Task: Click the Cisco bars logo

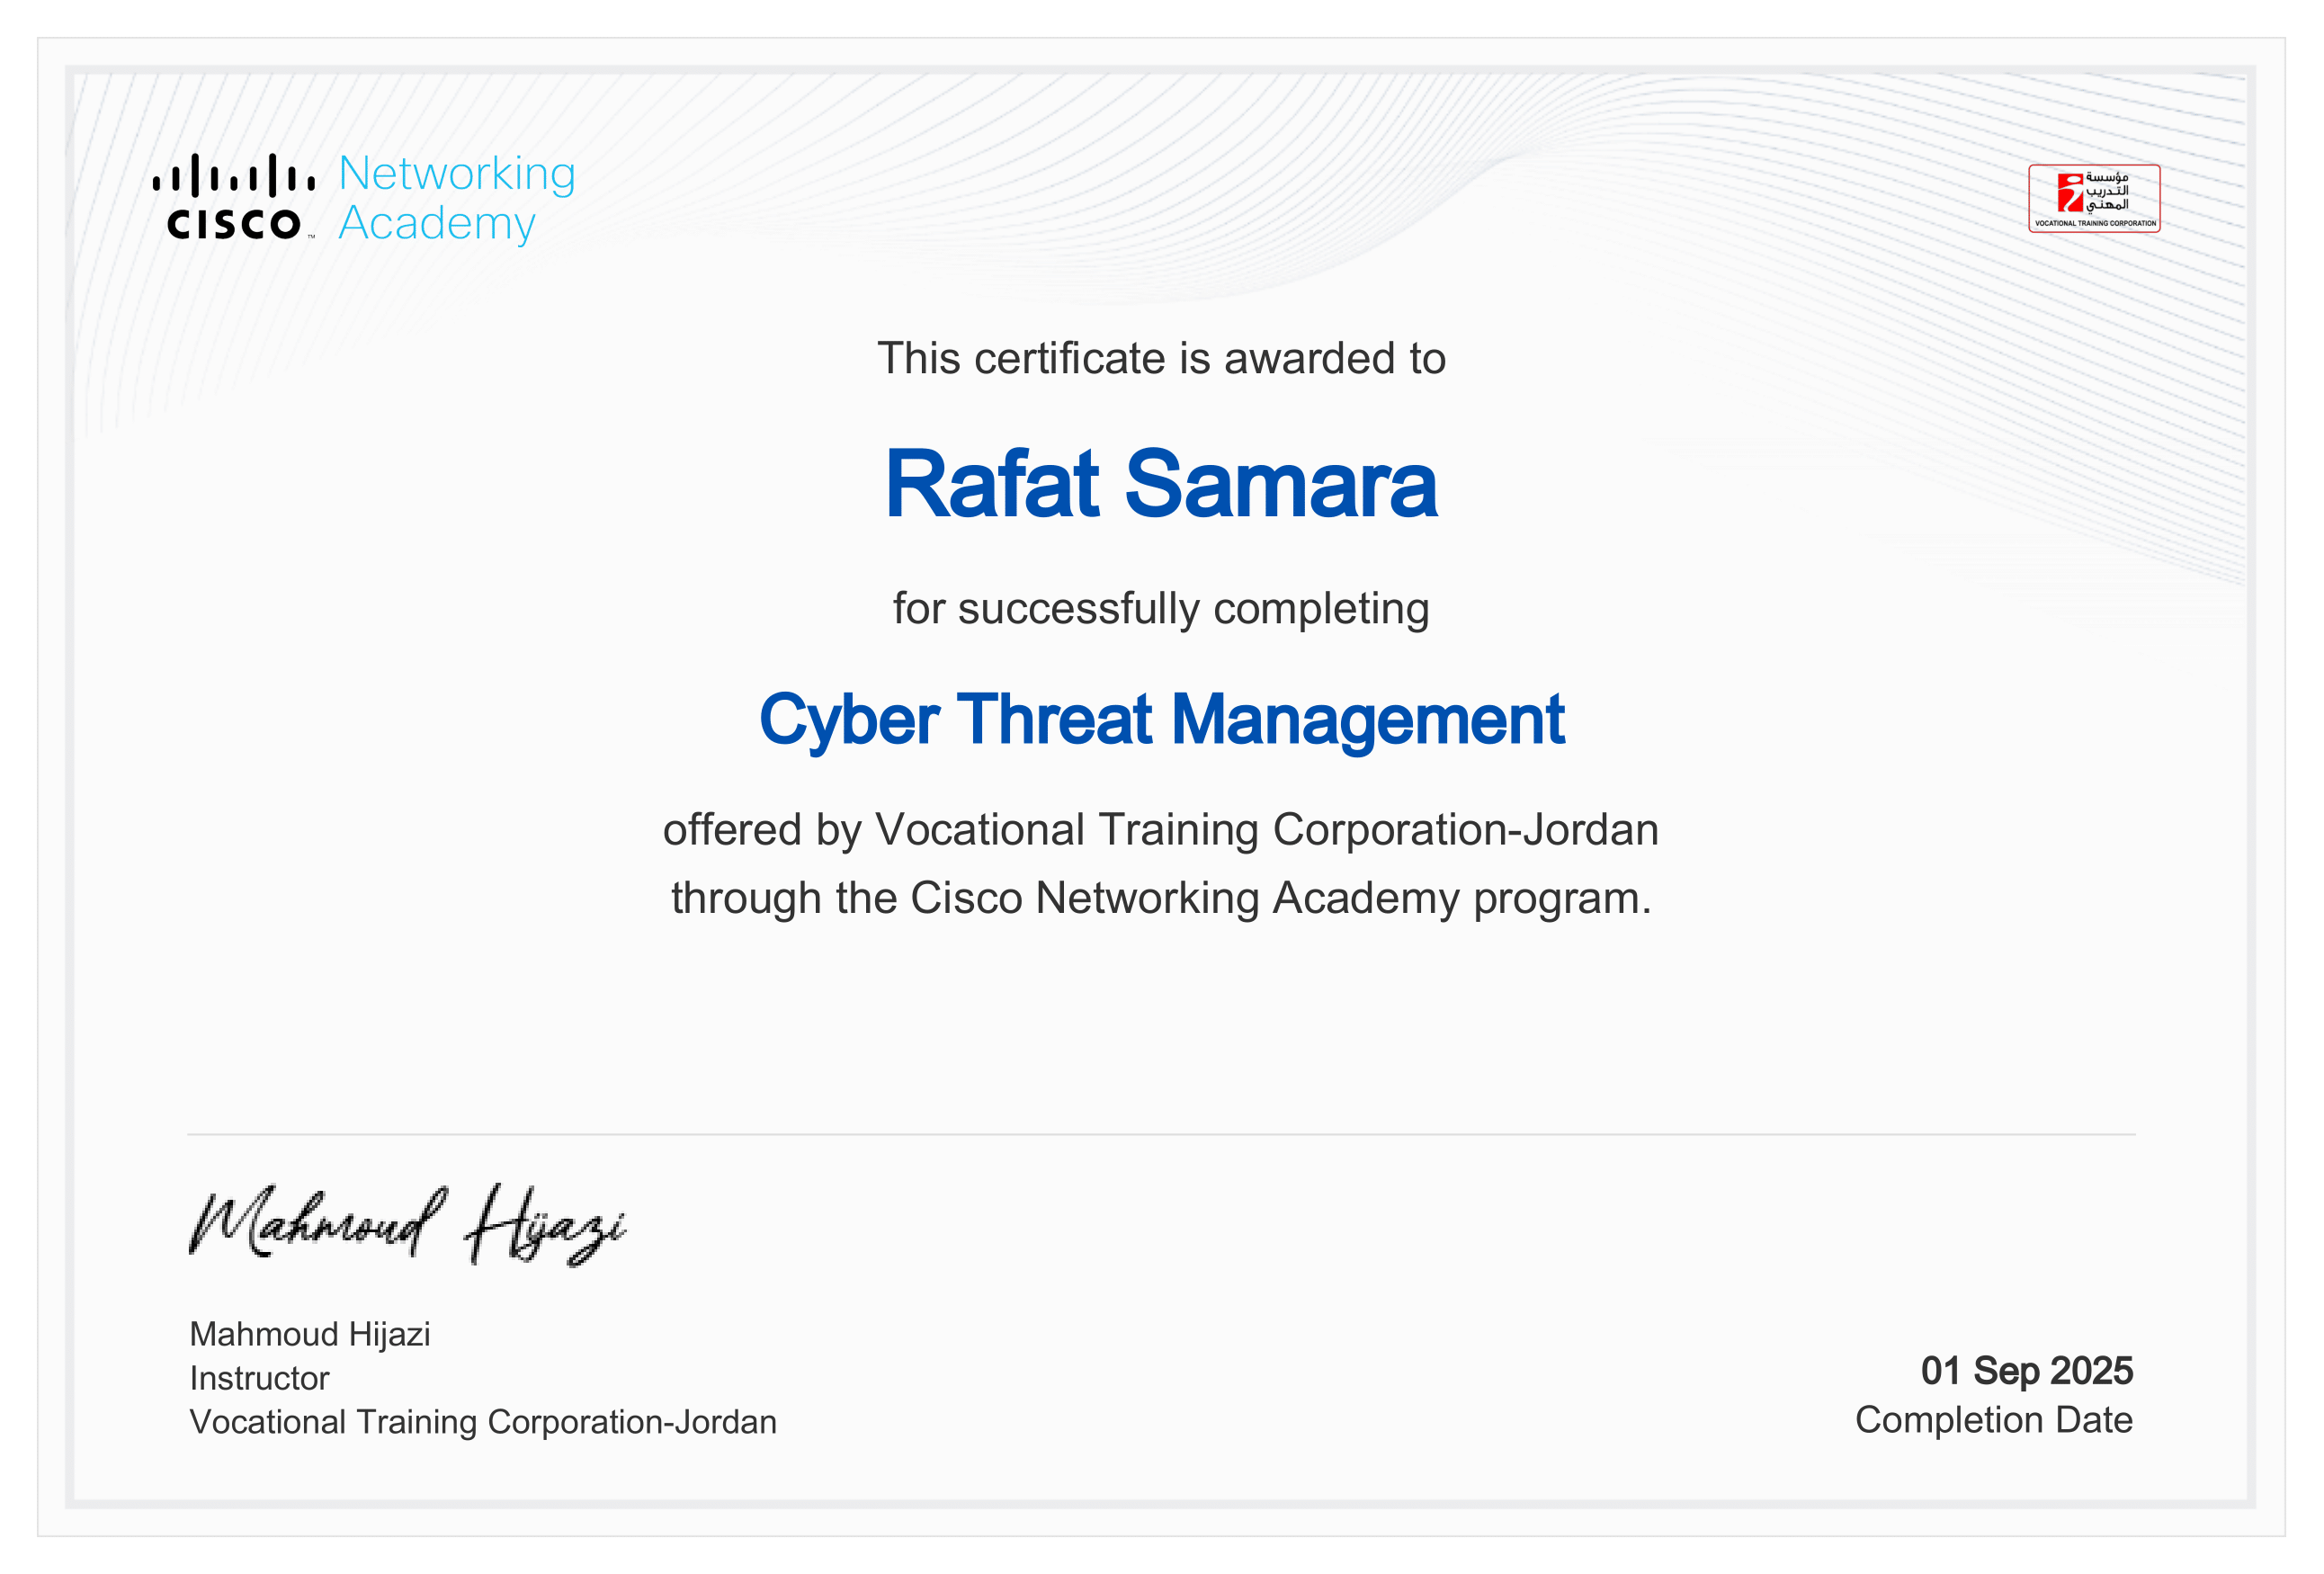Action: pyautogui.click(x=233, y=175)
